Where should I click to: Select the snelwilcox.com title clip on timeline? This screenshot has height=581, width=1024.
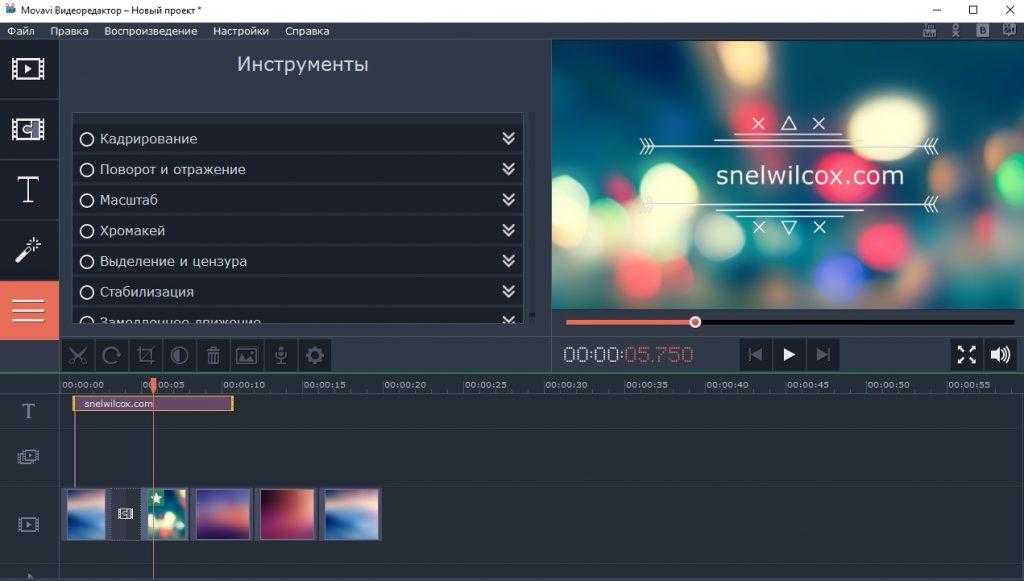[x=153, y=403]
